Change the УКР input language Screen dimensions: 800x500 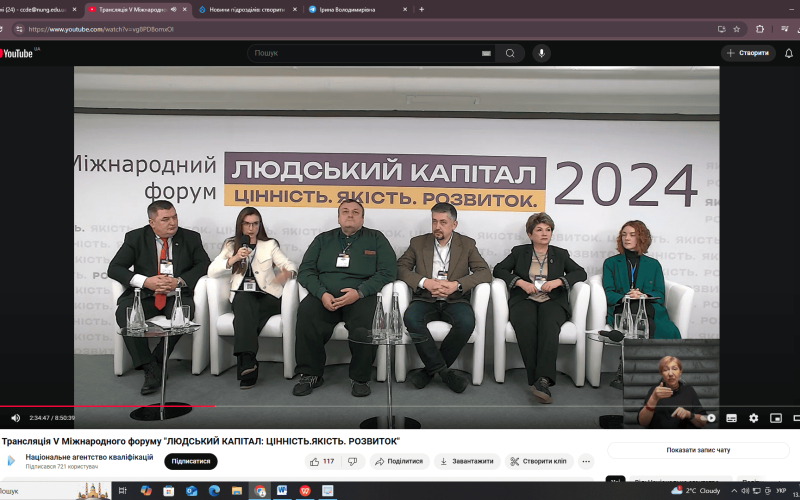click(x=781, y=491)
